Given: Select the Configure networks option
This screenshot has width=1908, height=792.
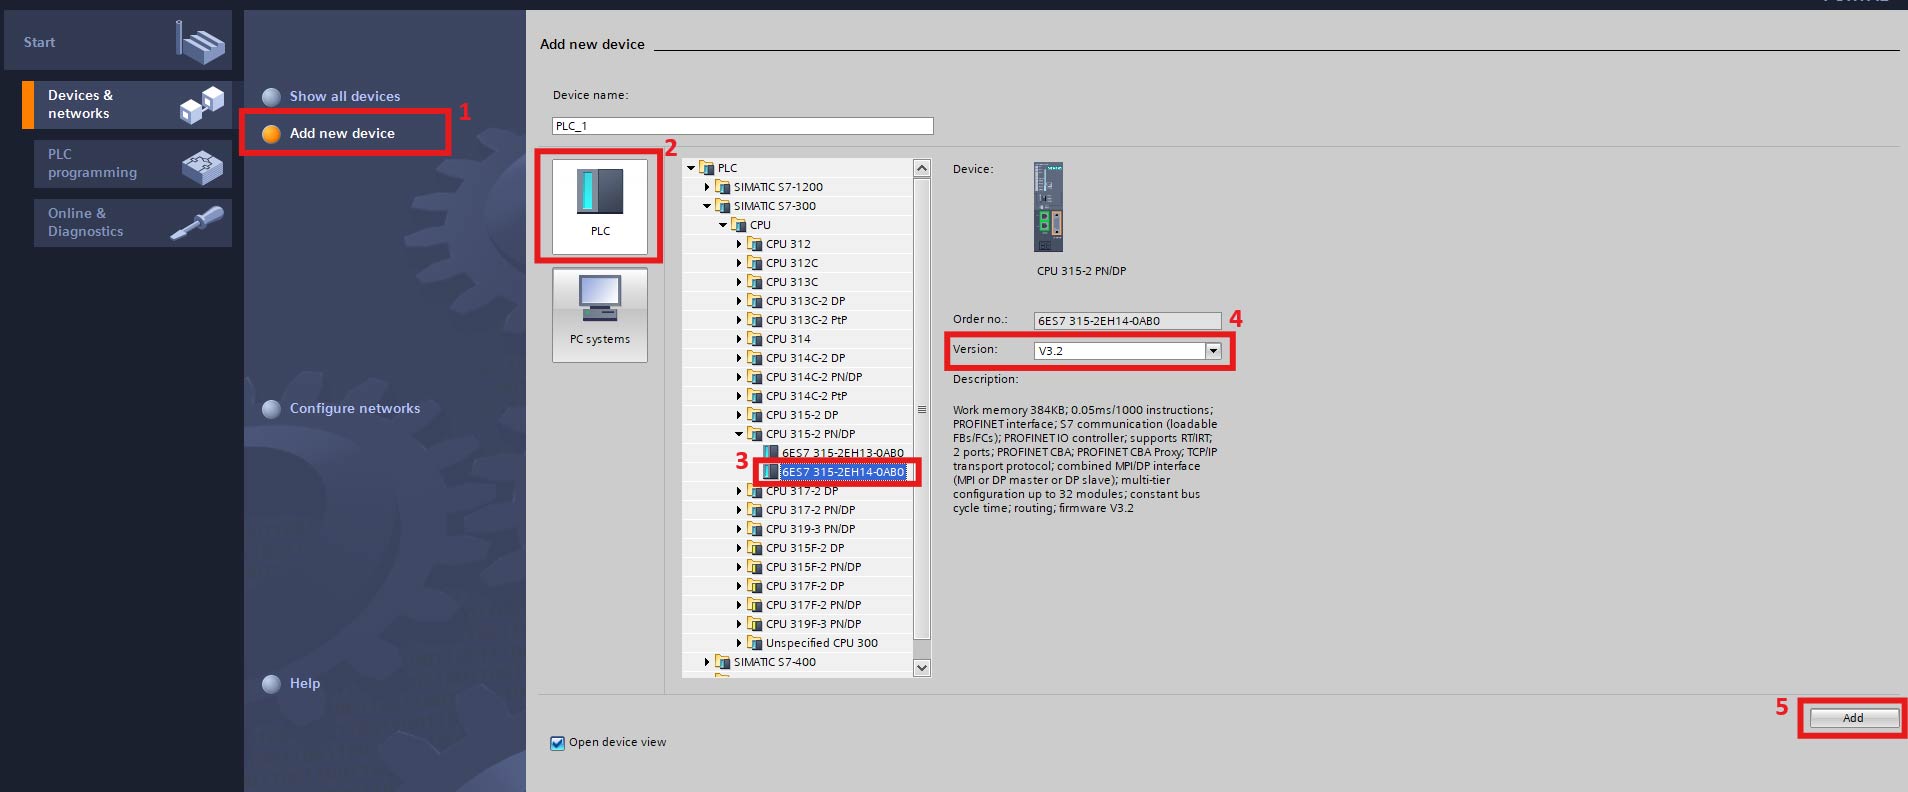Looking at the screenshot, I should (x=354, y=408).
